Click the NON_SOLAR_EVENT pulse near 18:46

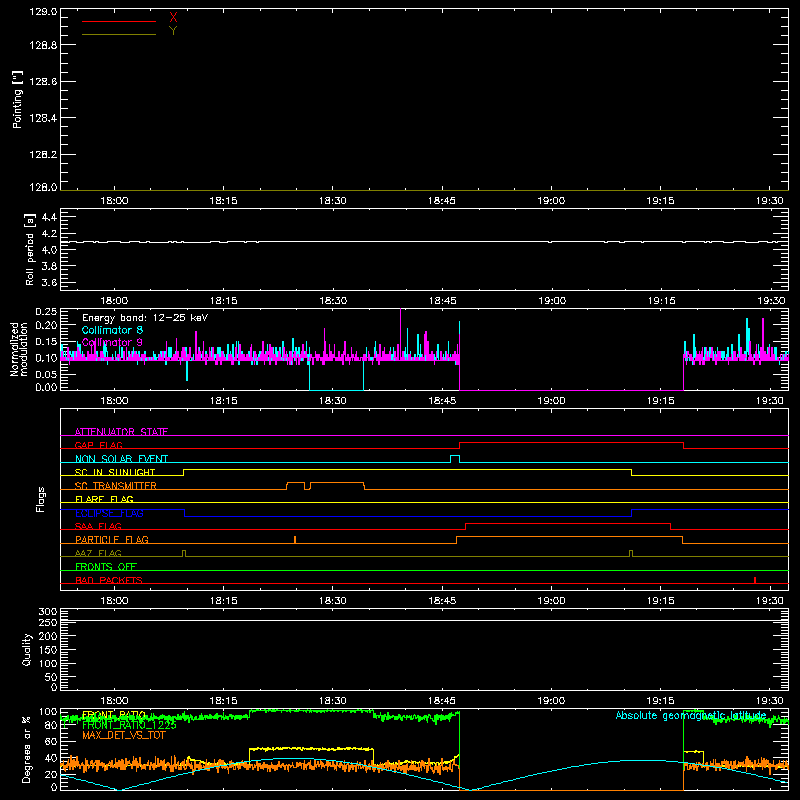coord(455,459)
